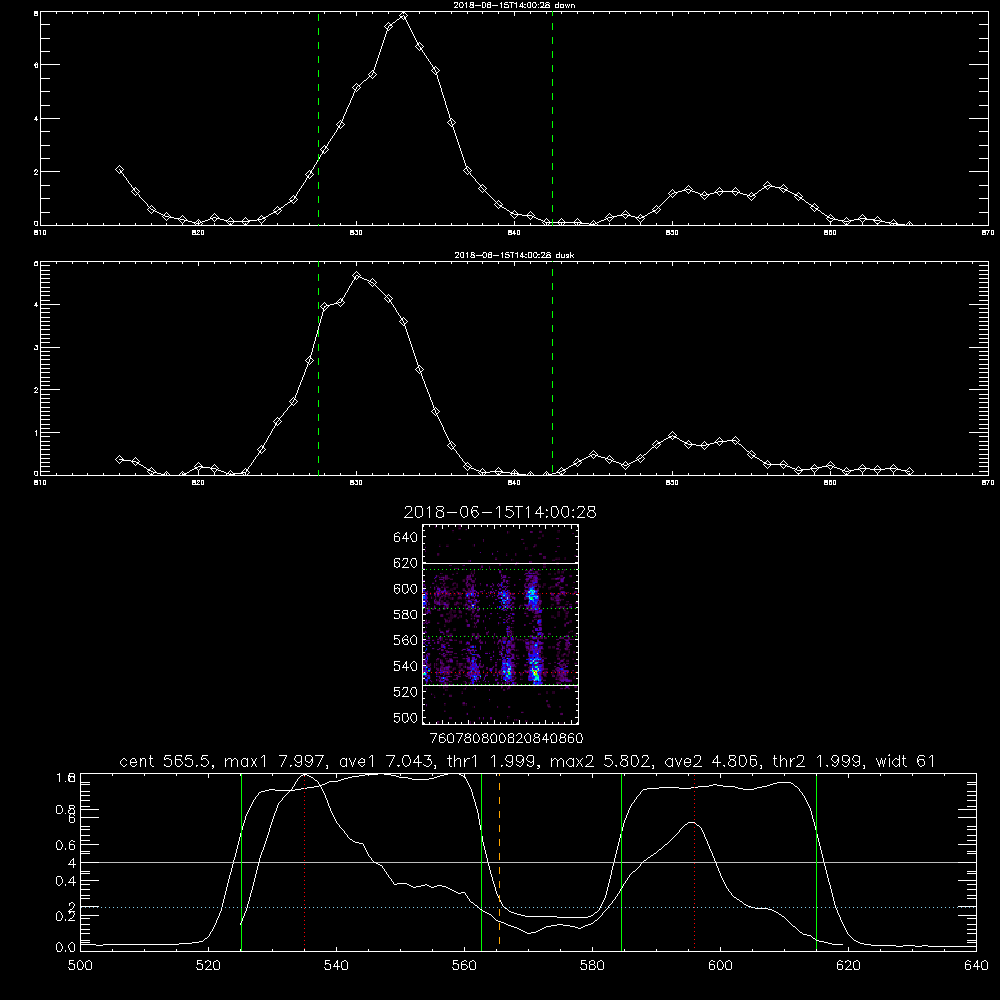Click the x-axis tick labels below the spectral image

[x=506, y=738]
